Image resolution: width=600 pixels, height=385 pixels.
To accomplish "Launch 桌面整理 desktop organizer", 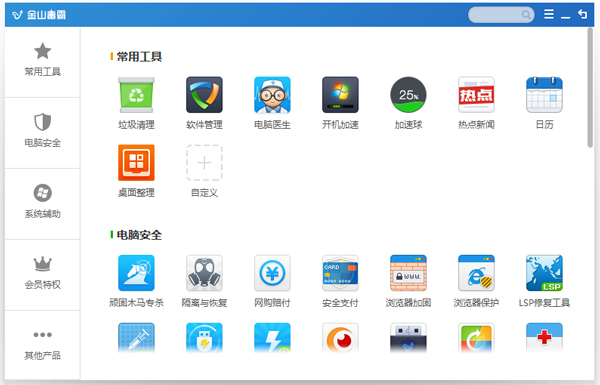I will (x=136, y=163).
